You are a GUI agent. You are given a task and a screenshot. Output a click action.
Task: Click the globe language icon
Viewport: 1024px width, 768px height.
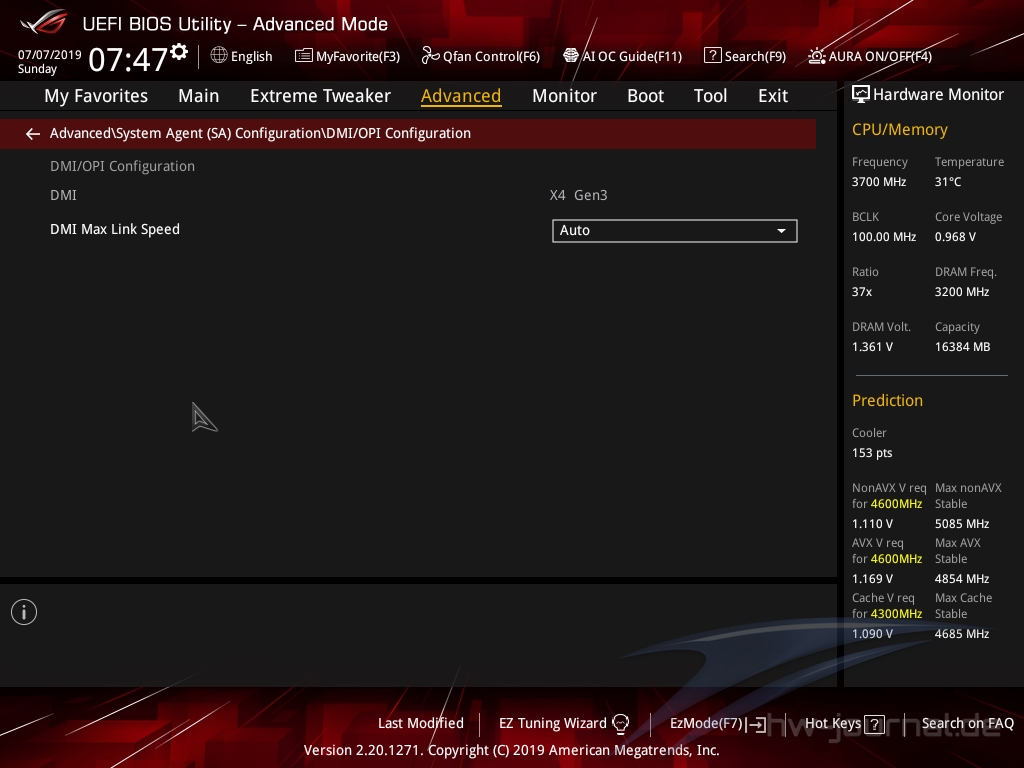point(219,56)
